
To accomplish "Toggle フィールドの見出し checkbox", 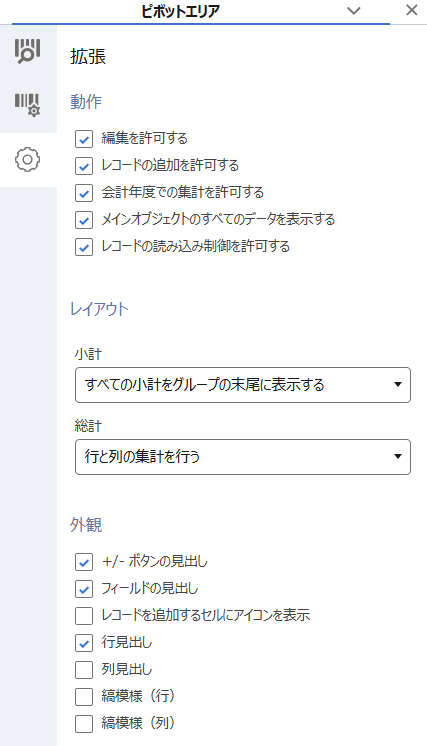I will pos(84,589).
